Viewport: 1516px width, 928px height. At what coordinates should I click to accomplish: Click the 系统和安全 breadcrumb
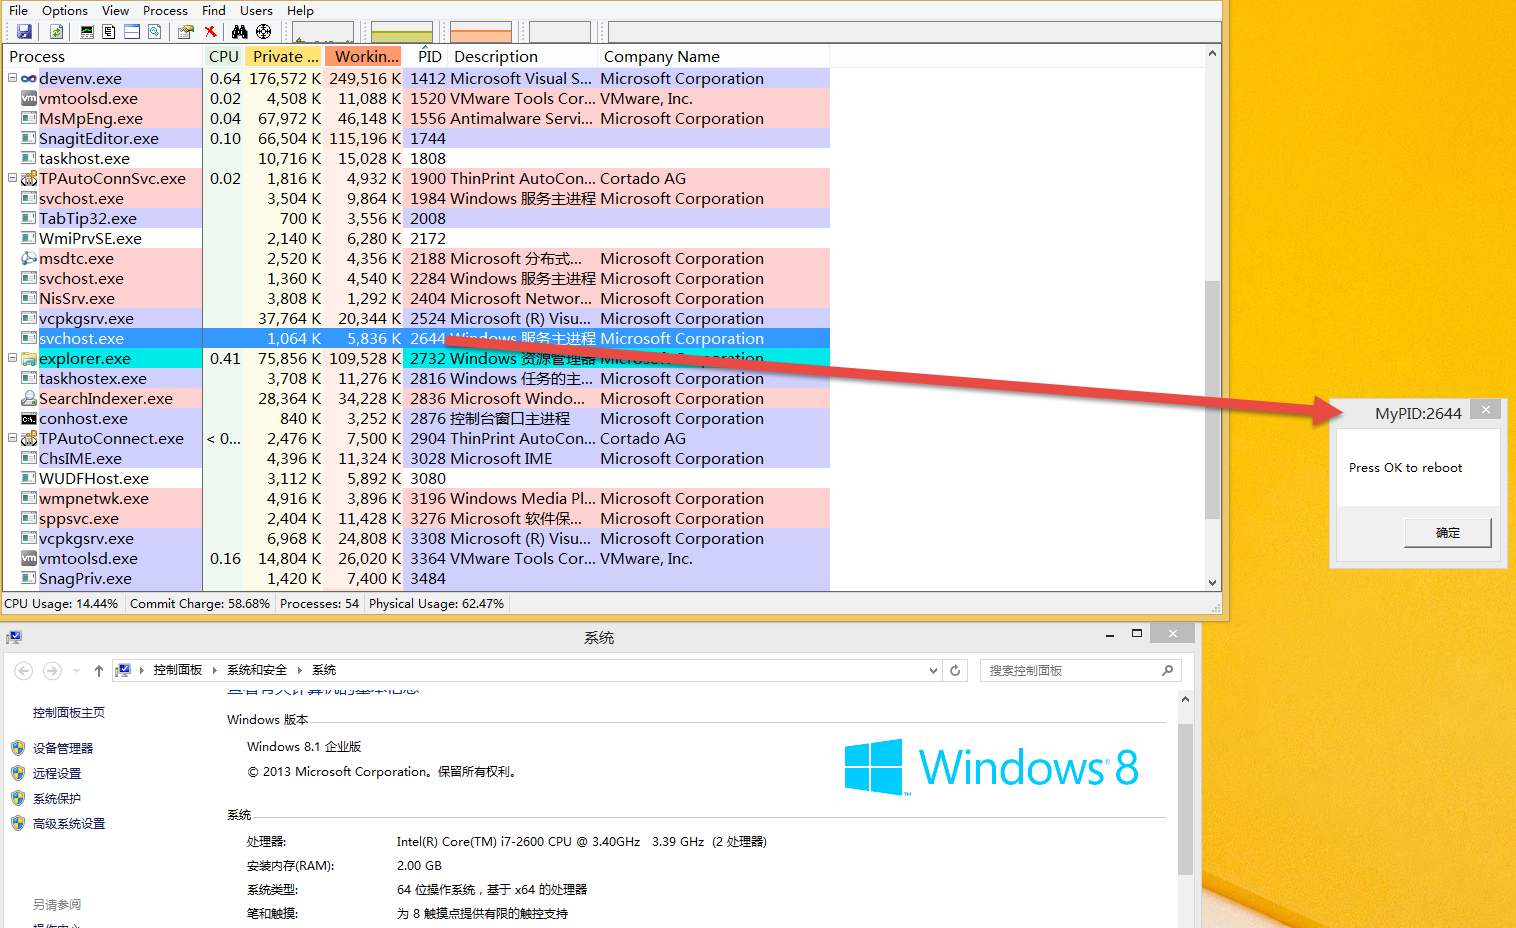[257, 670]
